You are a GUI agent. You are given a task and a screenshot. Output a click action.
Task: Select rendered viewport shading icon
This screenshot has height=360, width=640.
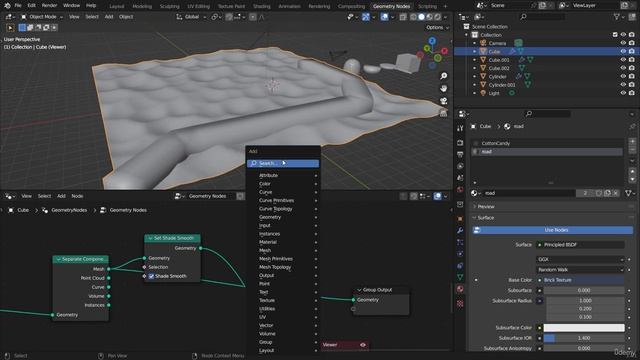coord(437,17)
